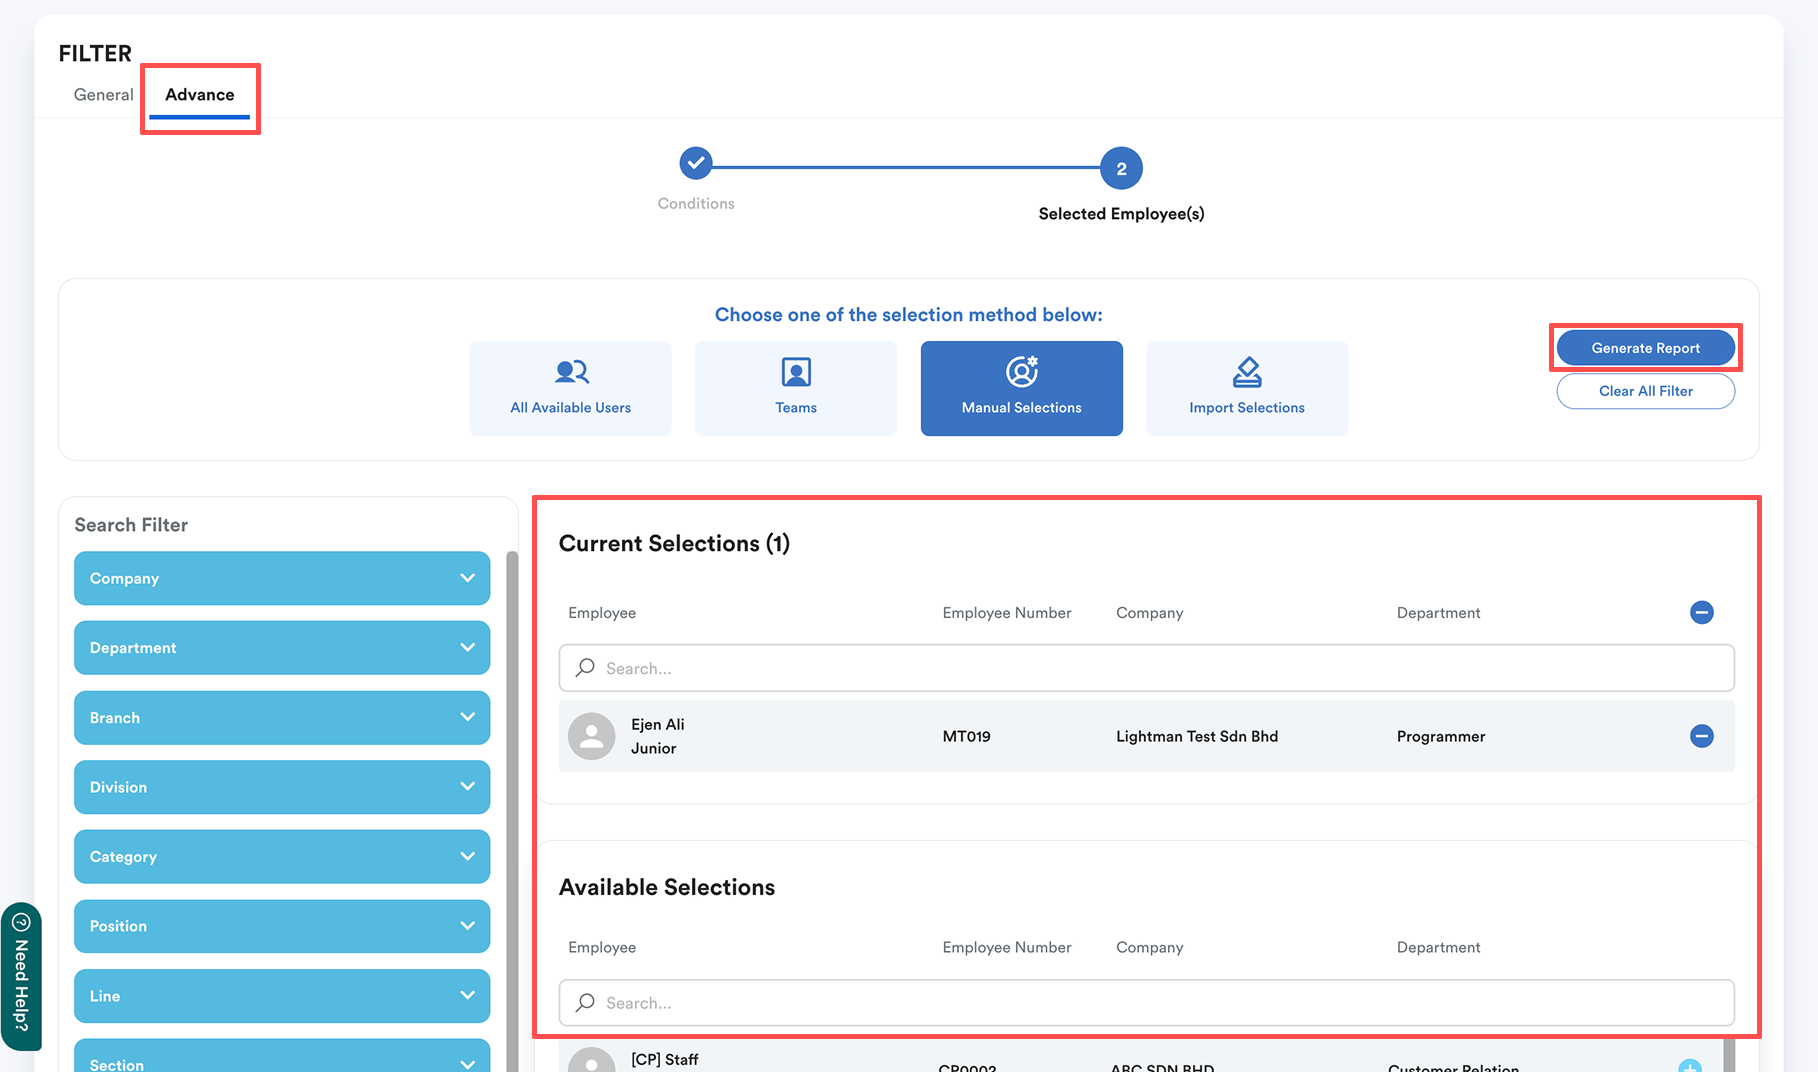Open the Need Help? side tab
Screen dimensions: 1818x1075
[21, 977]
